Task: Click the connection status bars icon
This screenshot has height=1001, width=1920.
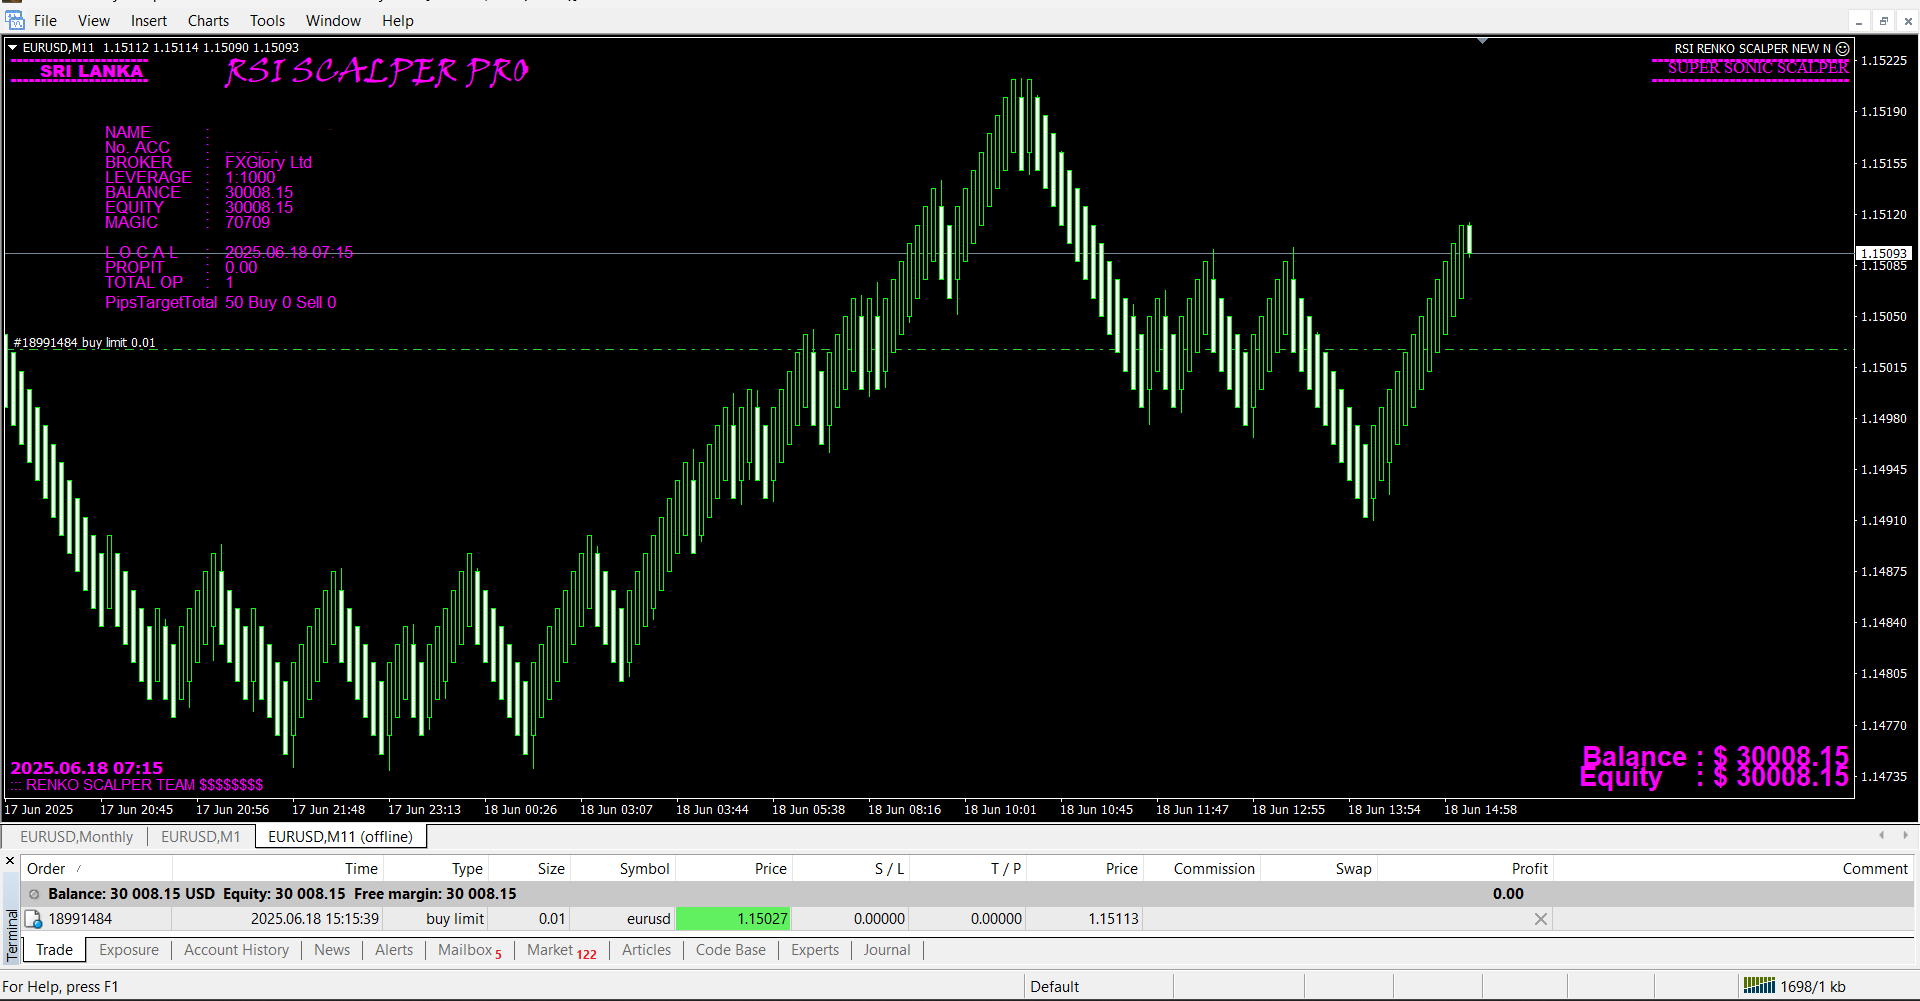Action: click(1759, 986)
